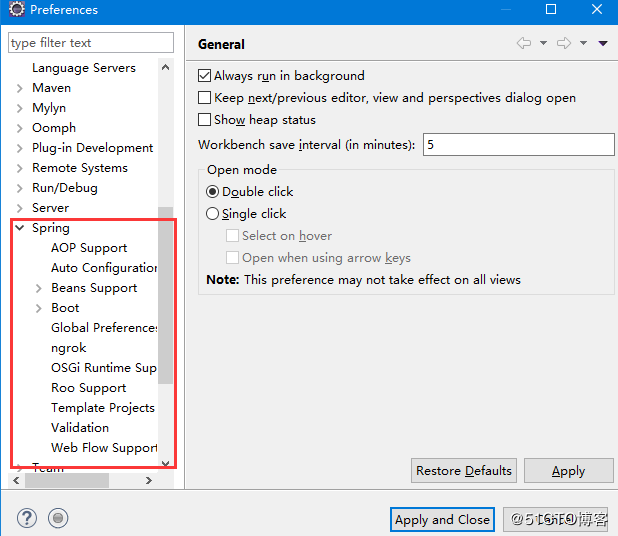
Task: Go back using the left arrow icon
Action: coord(524,43)
